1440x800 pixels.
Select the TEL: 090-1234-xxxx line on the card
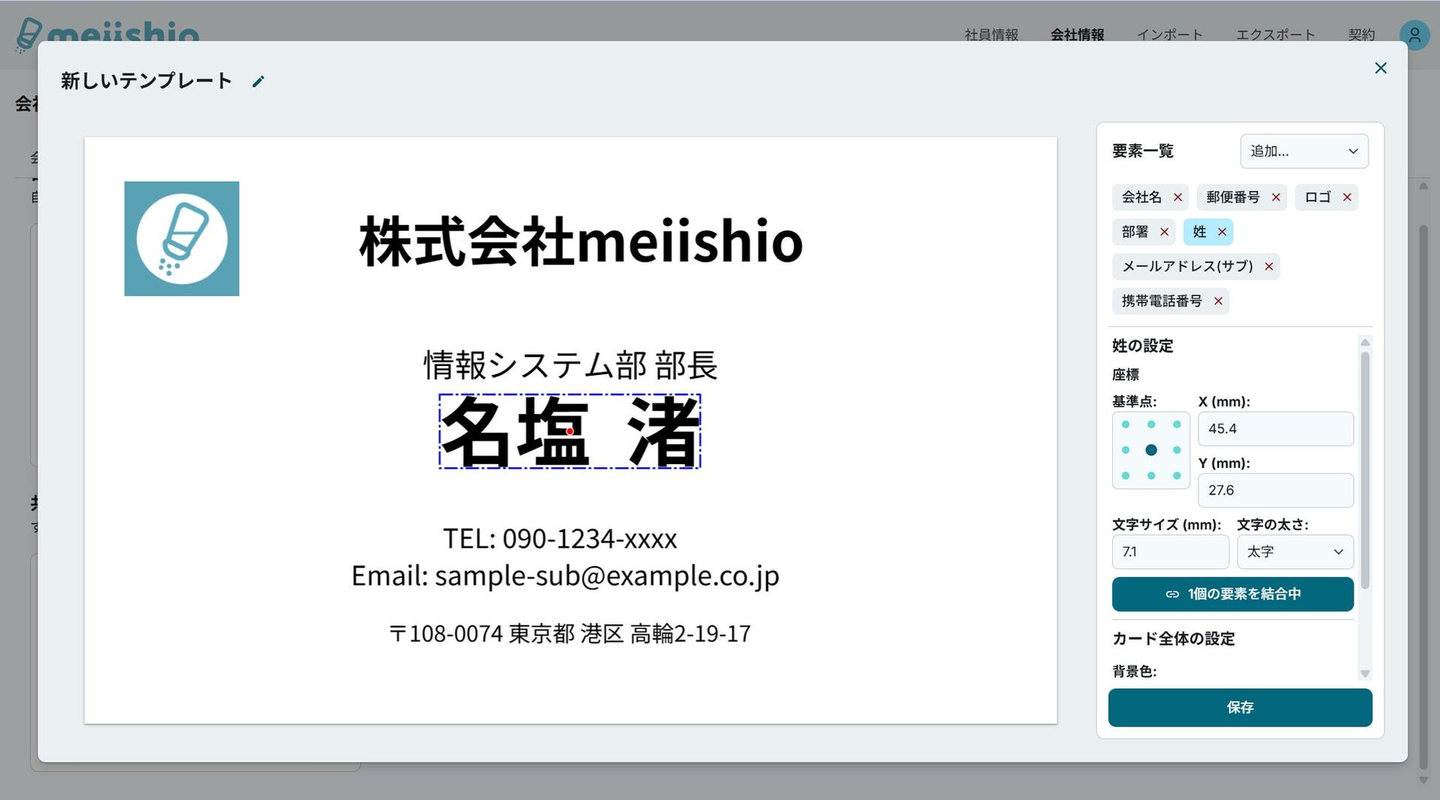point(560,539)
